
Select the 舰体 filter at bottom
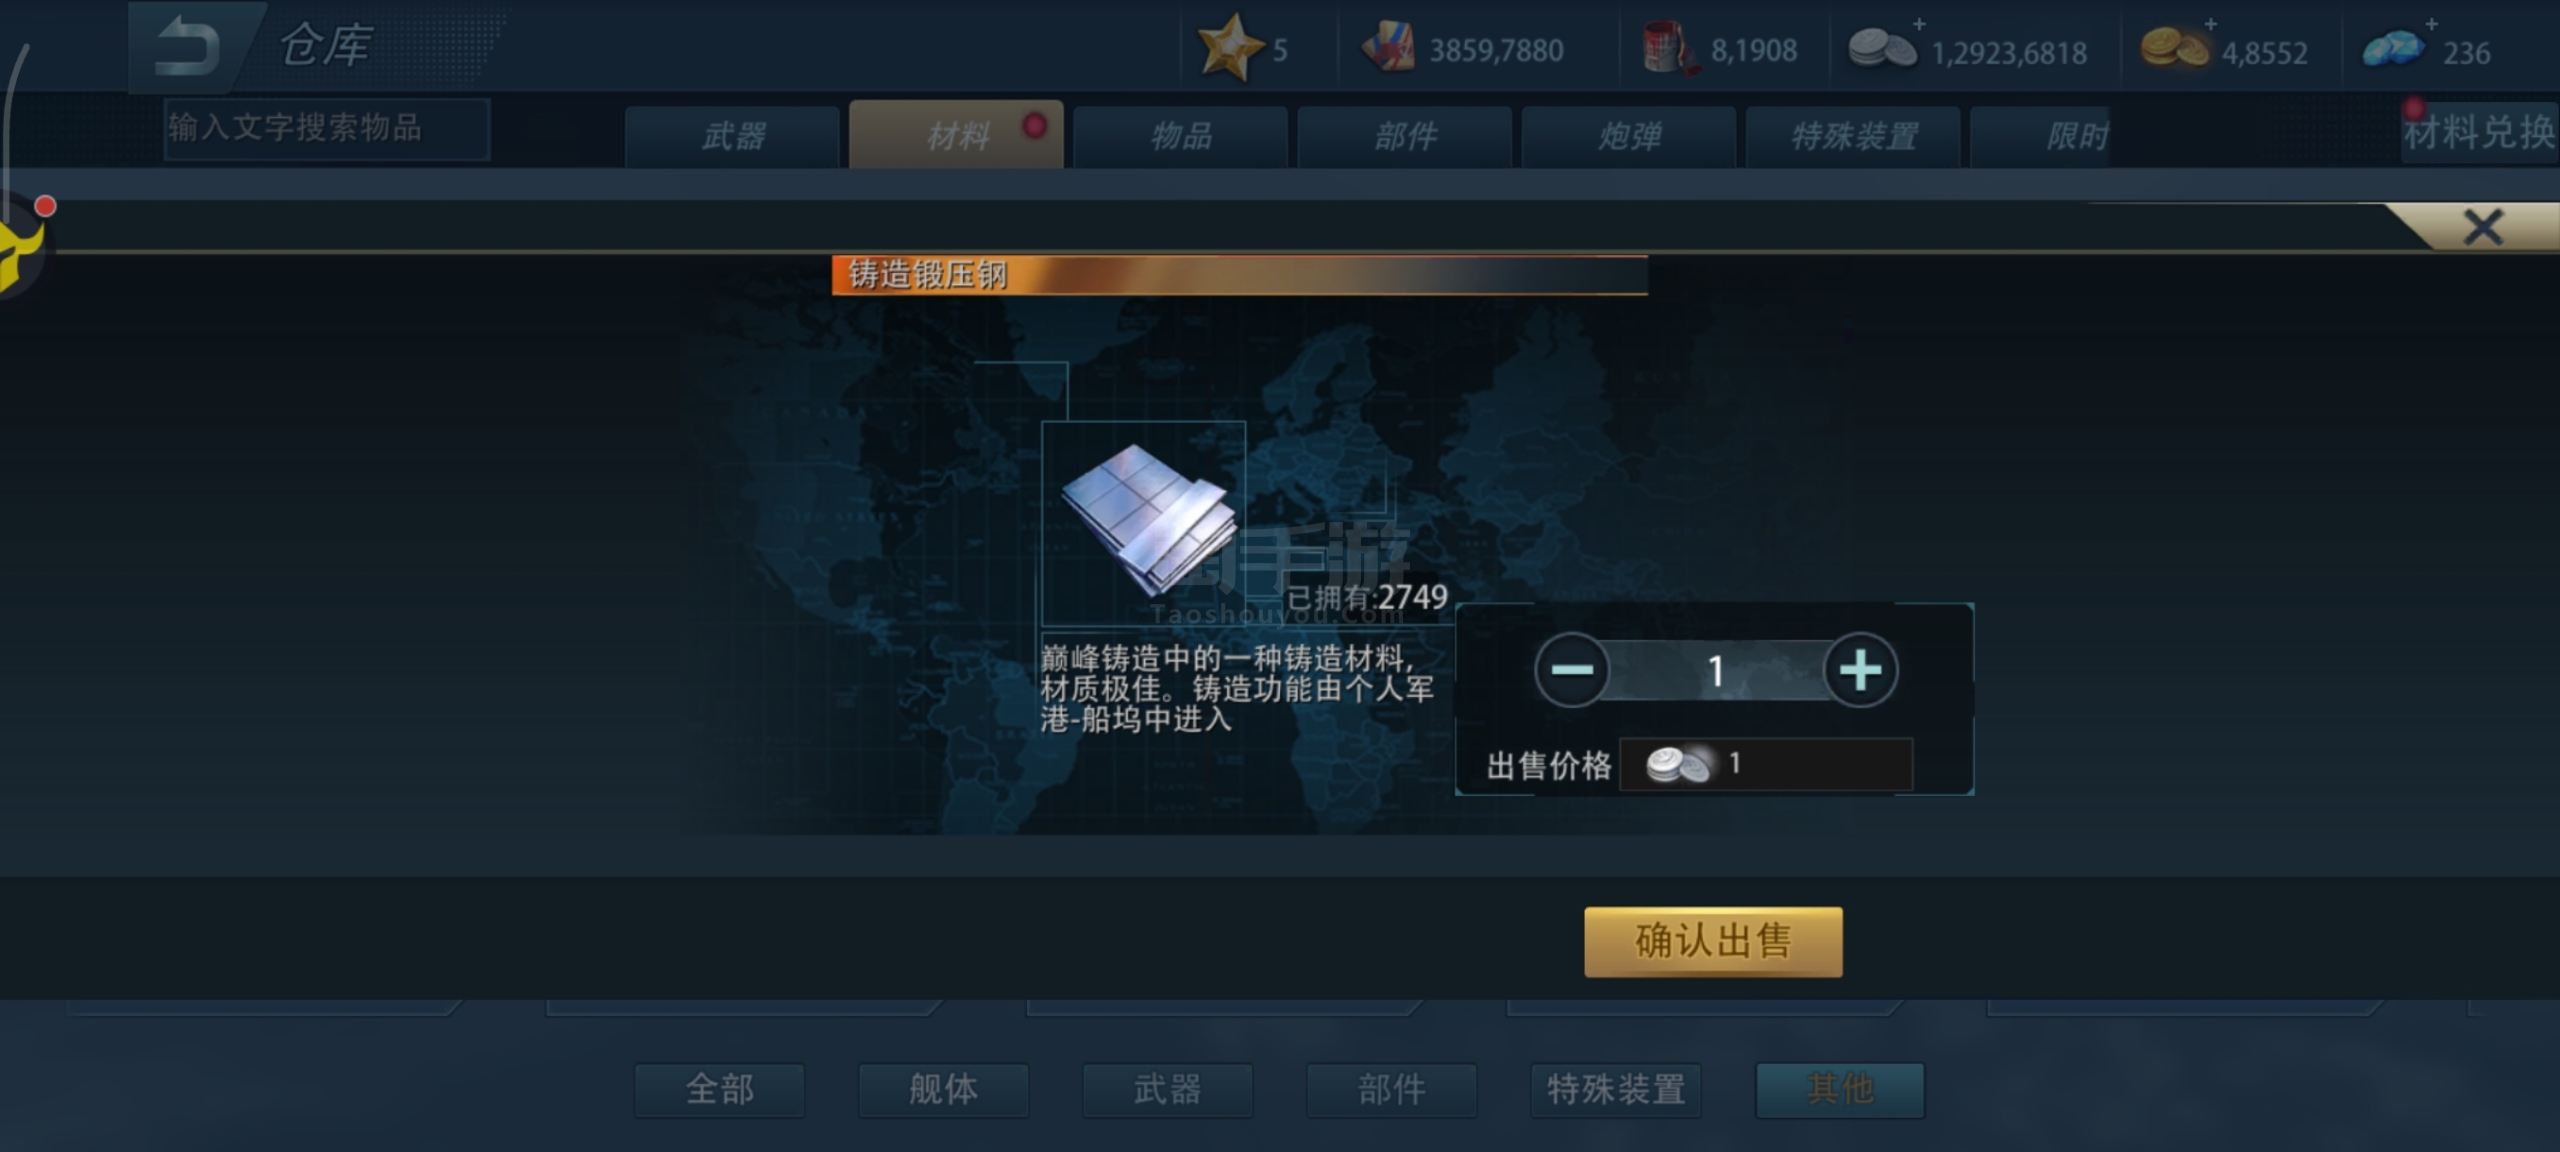[943, 1089]
